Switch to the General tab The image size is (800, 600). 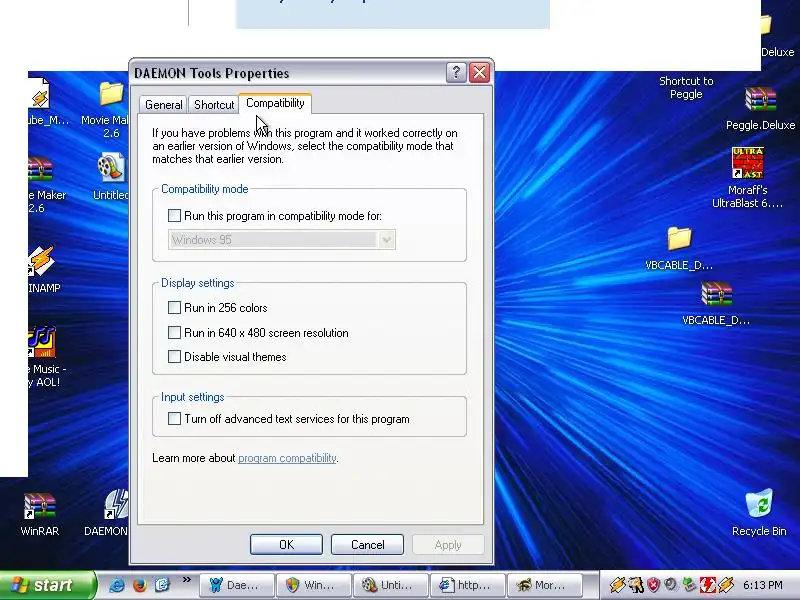(163, 105)
